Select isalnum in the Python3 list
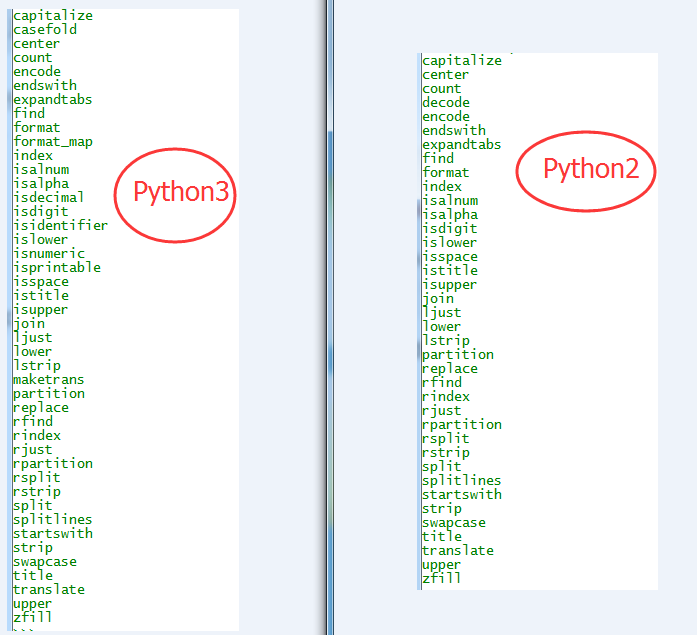The width and height of the screenshot is (697, 635). [x=41, y=169]
